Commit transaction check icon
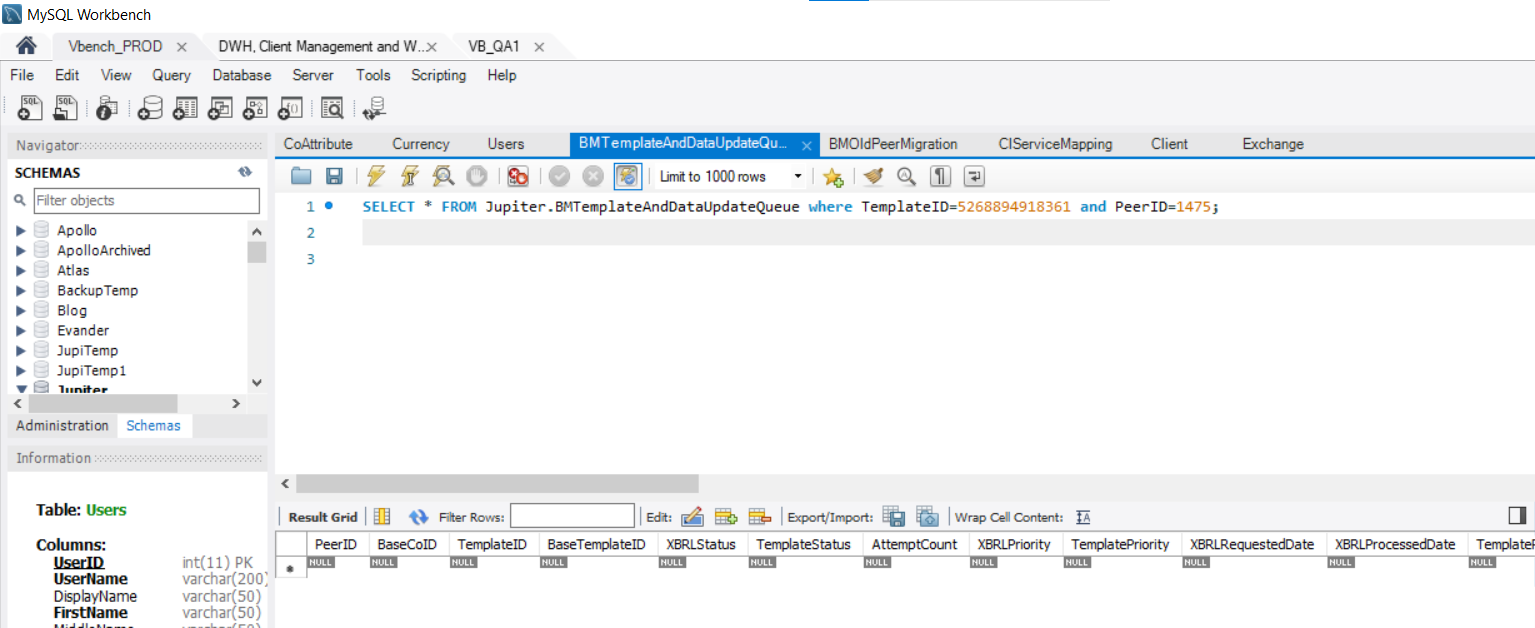This screenshot has height=628, width=1535. 559,177
